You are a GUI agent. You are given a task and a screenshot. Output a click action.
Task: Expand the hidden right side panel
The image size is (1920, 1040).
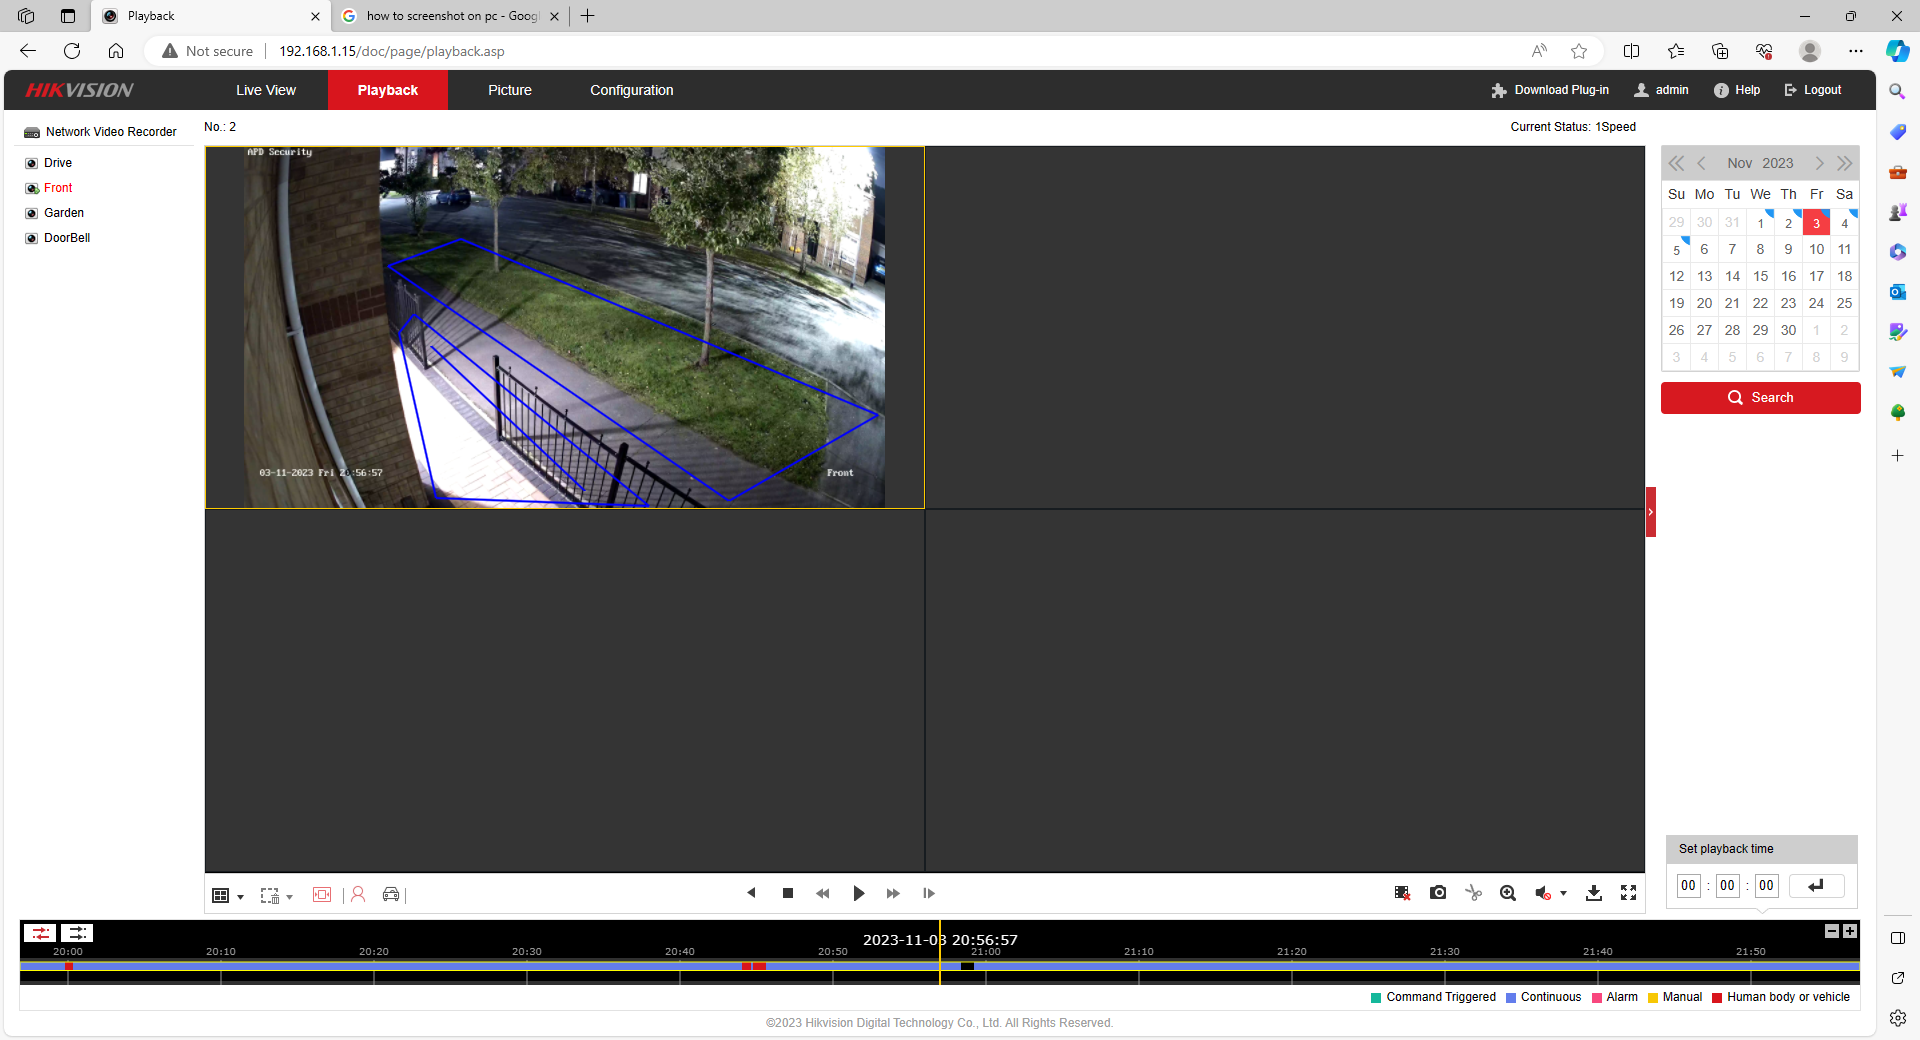(1651, 512)
